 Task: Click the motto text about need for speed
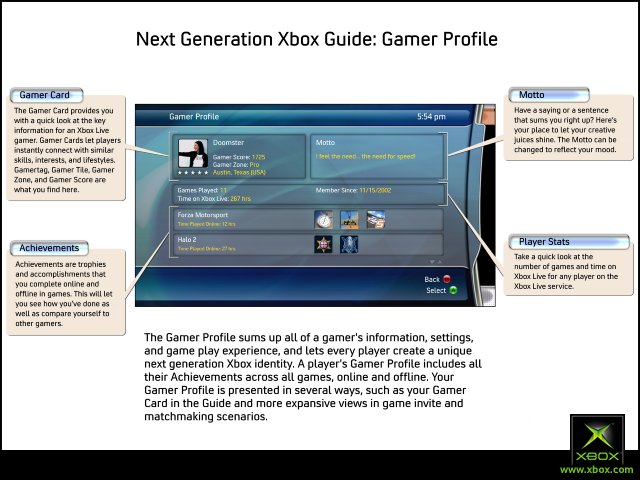coord(365,156)
